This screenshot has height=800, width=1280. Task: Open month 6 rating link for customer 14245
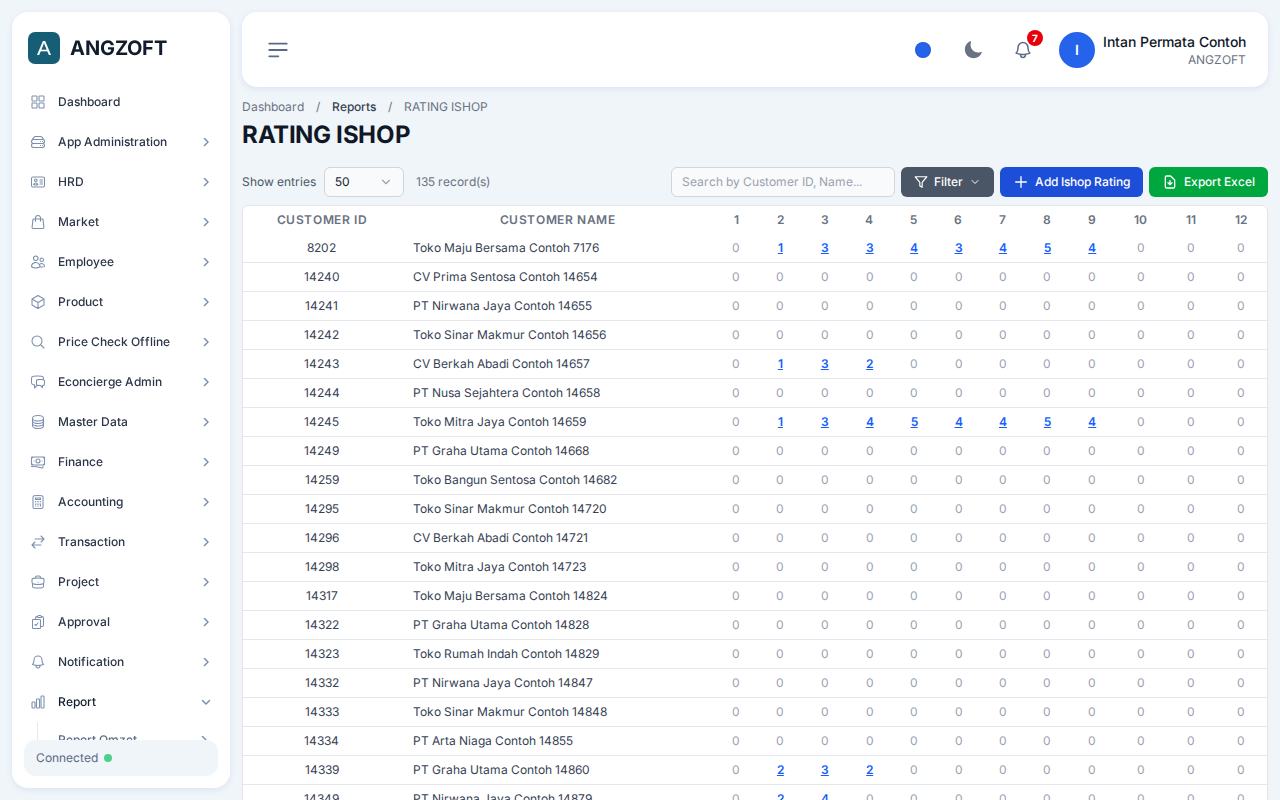click(958, 422)
